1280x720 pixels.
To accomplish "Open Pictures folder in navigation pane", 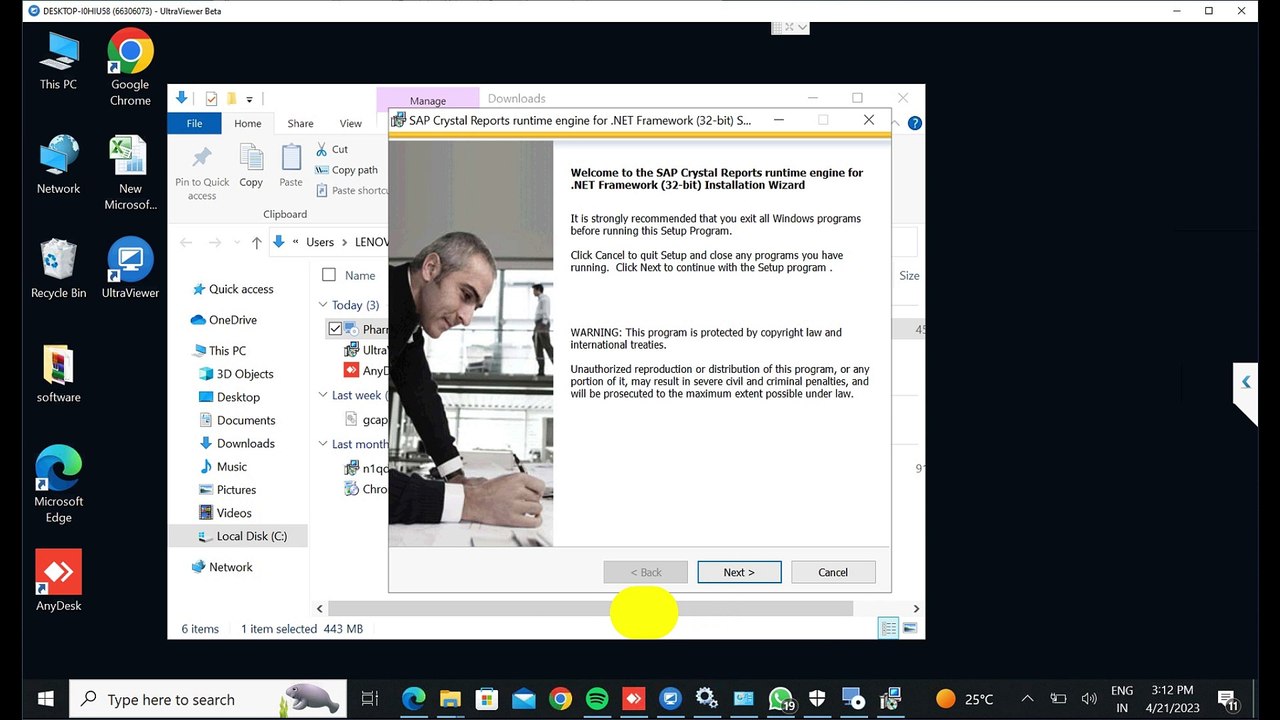I will (227, 489).
